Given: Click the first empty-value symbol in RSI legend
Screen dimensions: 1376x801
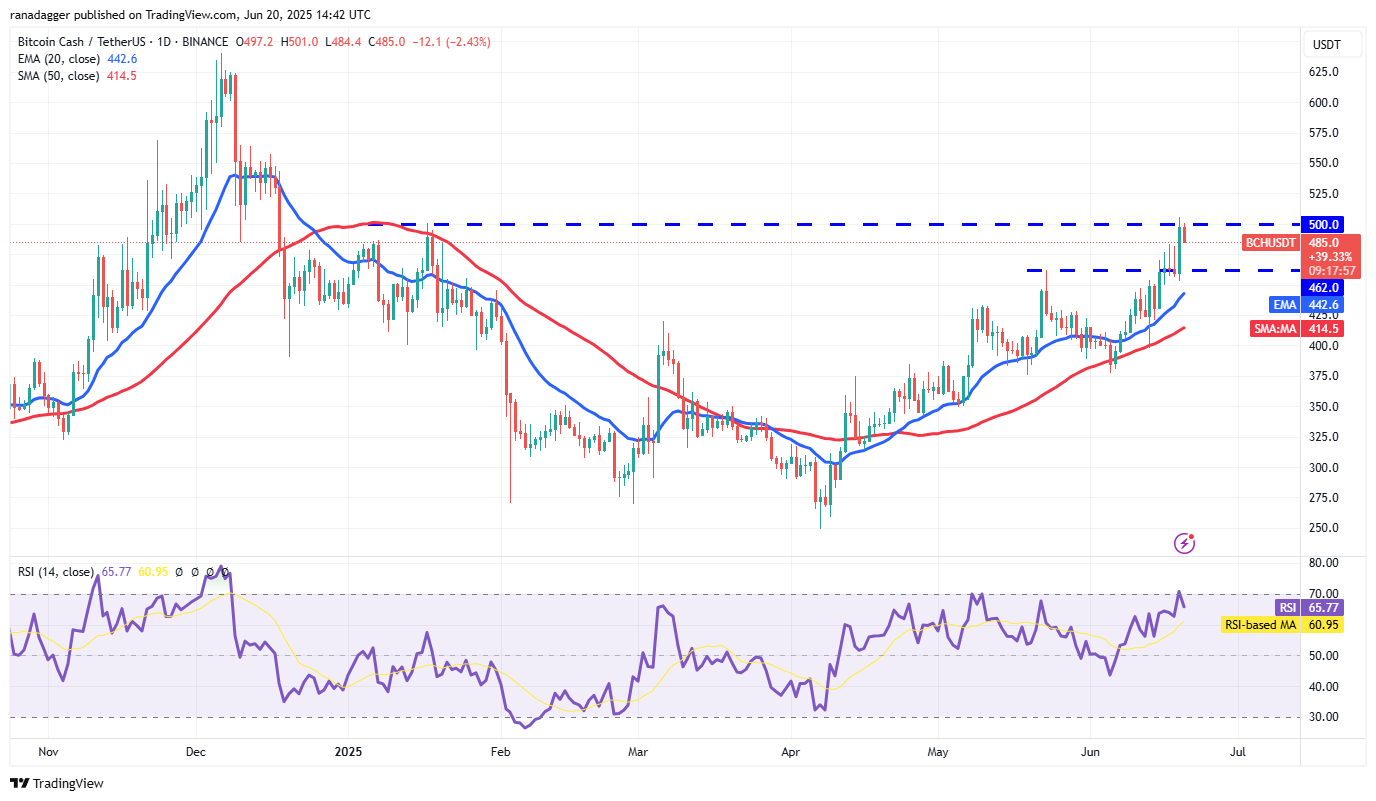Looking at the screenshot, I should [x=180, y=573].
